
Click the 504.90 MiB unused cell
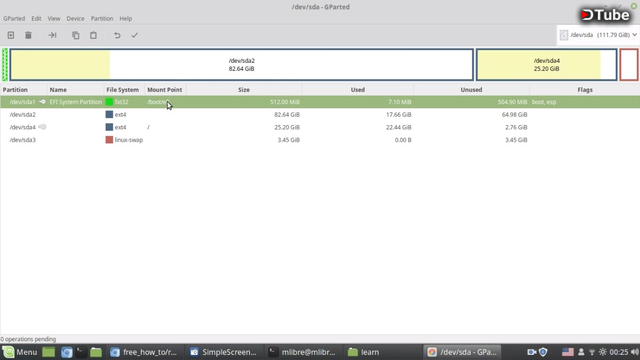[512, 102]
